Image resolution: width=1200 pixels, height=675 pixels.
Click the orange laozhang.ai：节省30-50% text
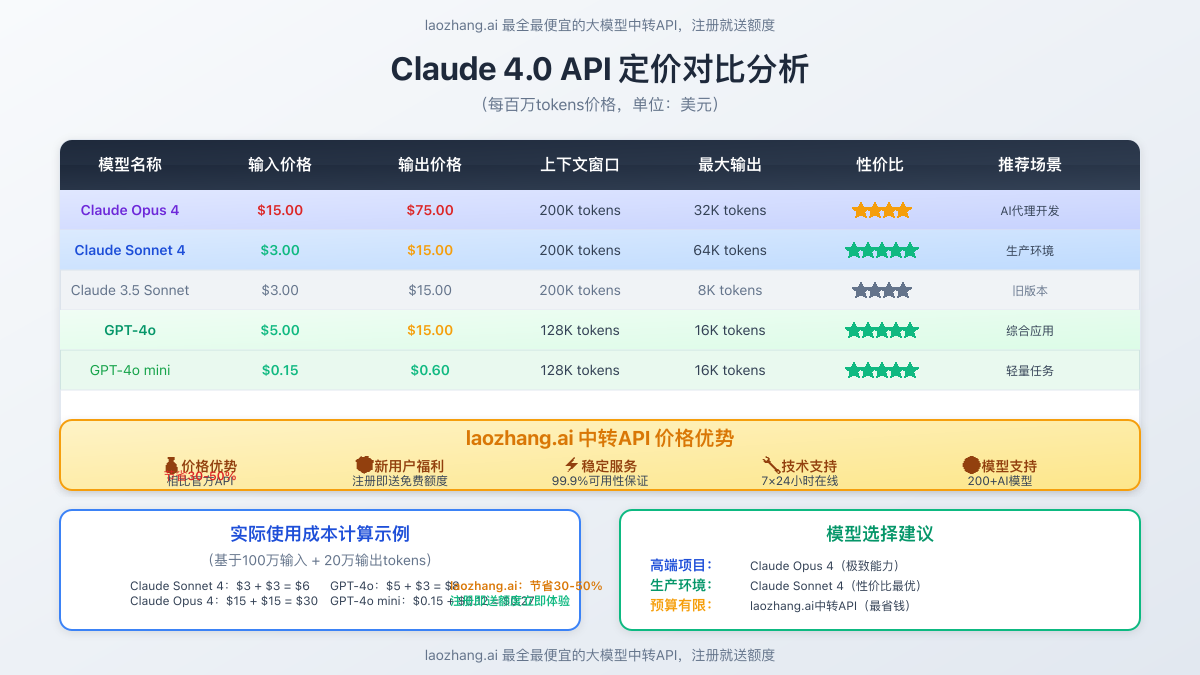coord(526,586)
